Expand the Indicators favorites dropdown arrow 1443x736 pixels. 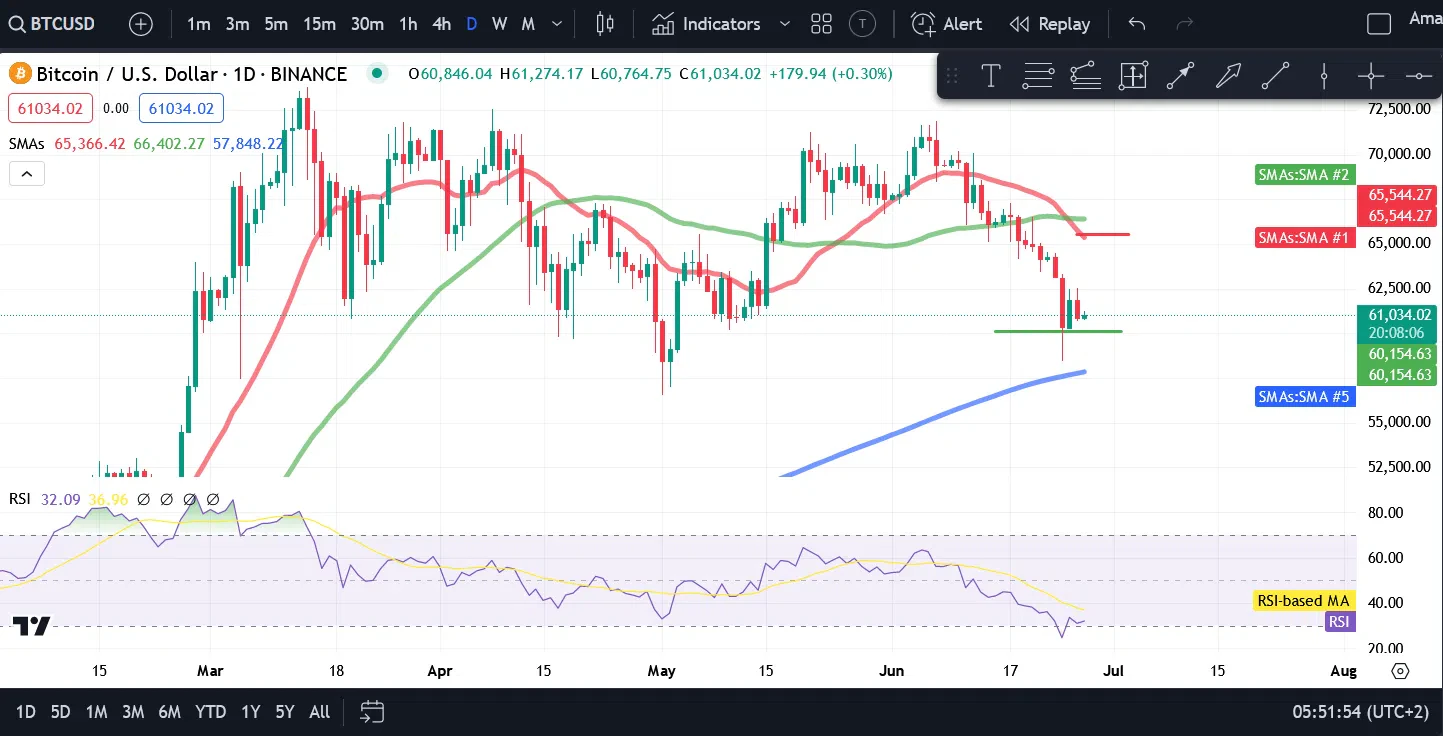[784, 24]
